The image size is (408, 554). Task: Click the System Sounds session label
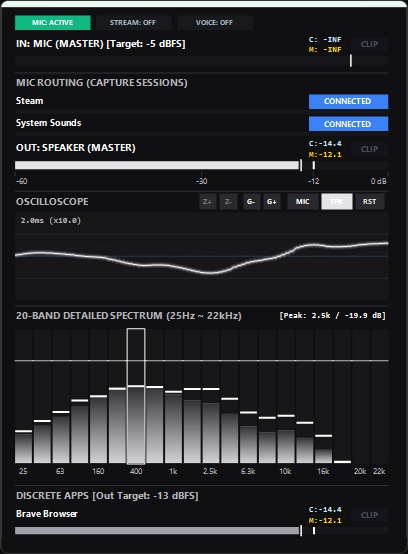tap(48, 123)
